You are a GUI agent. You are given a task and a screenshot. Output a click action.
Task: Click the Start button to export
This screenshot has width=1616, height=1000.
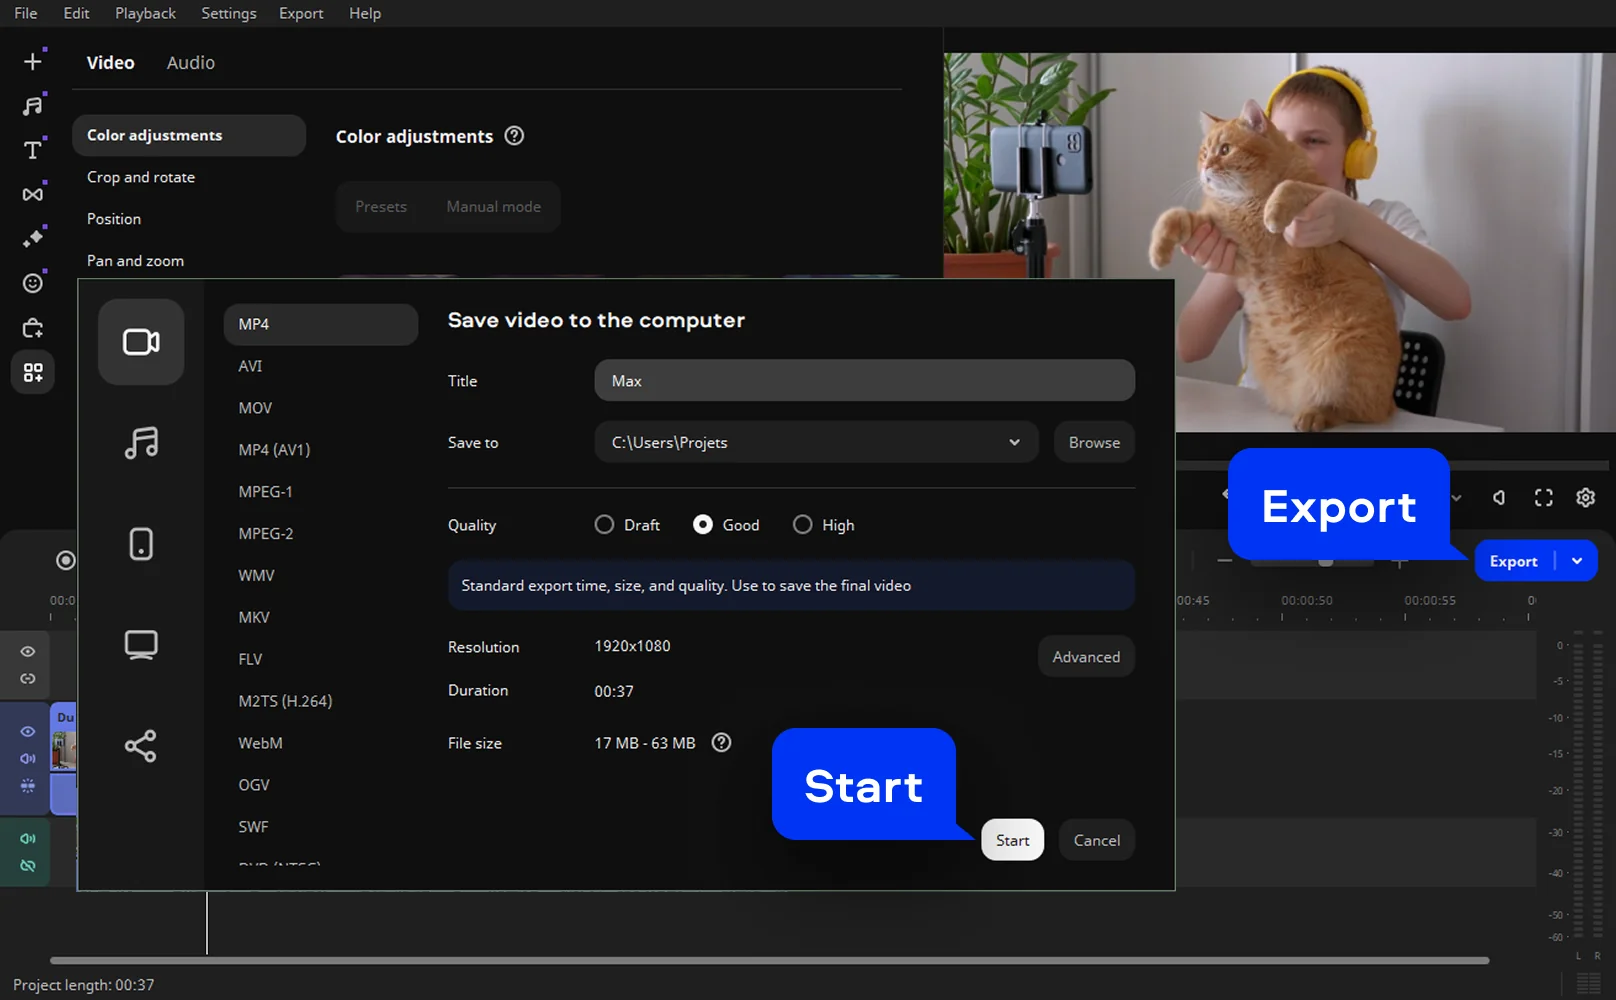1012,840
